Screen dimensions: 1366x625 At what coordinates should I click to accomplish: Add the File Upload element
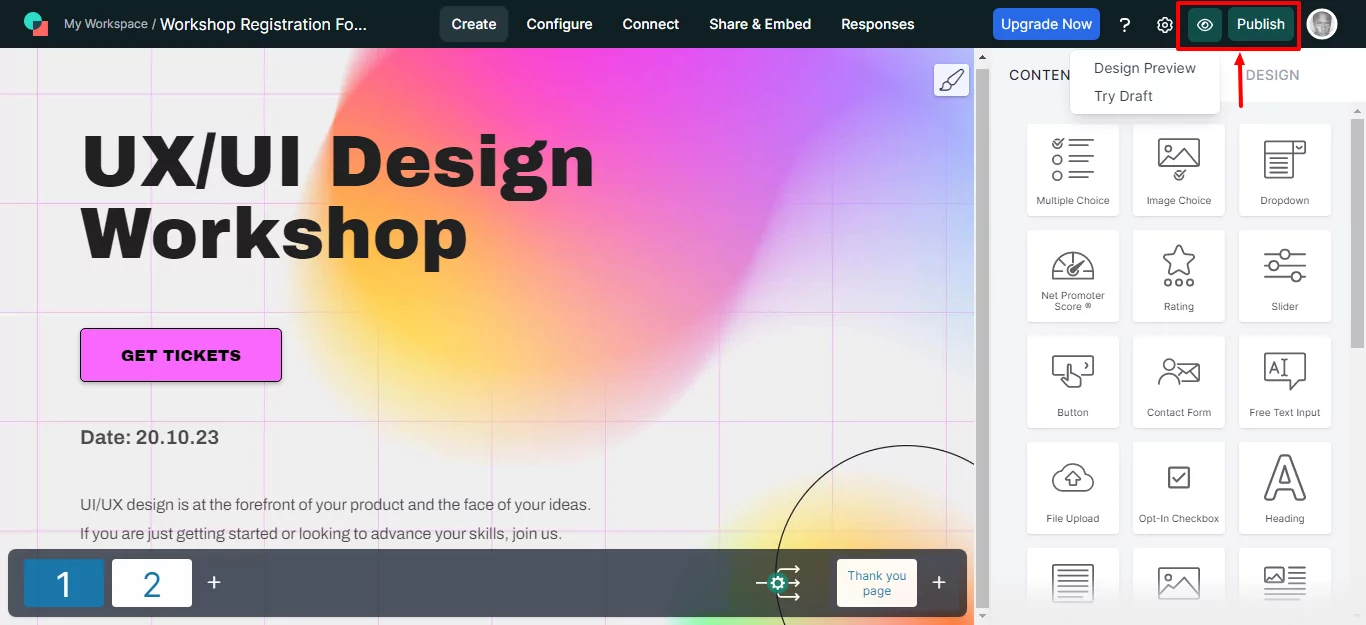tap(1072, 488)
